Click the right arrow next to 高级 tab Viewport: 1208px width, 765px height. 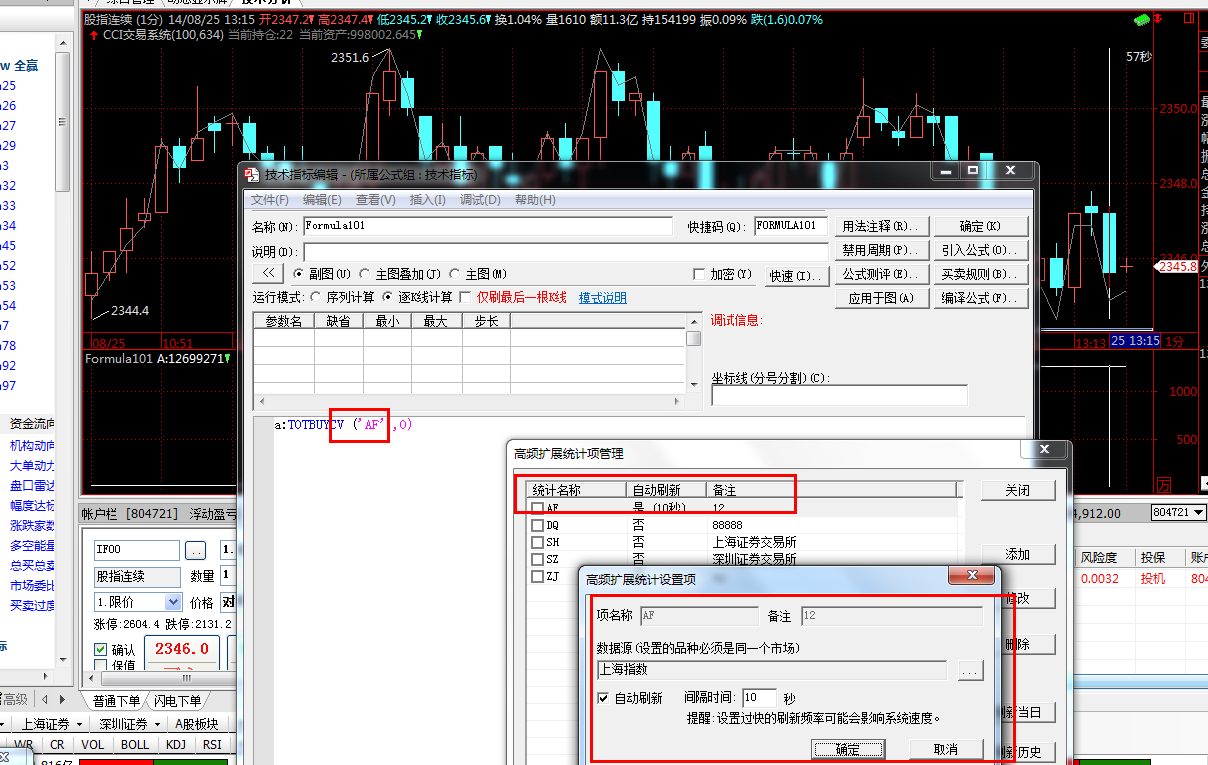[x=62, y=700]
